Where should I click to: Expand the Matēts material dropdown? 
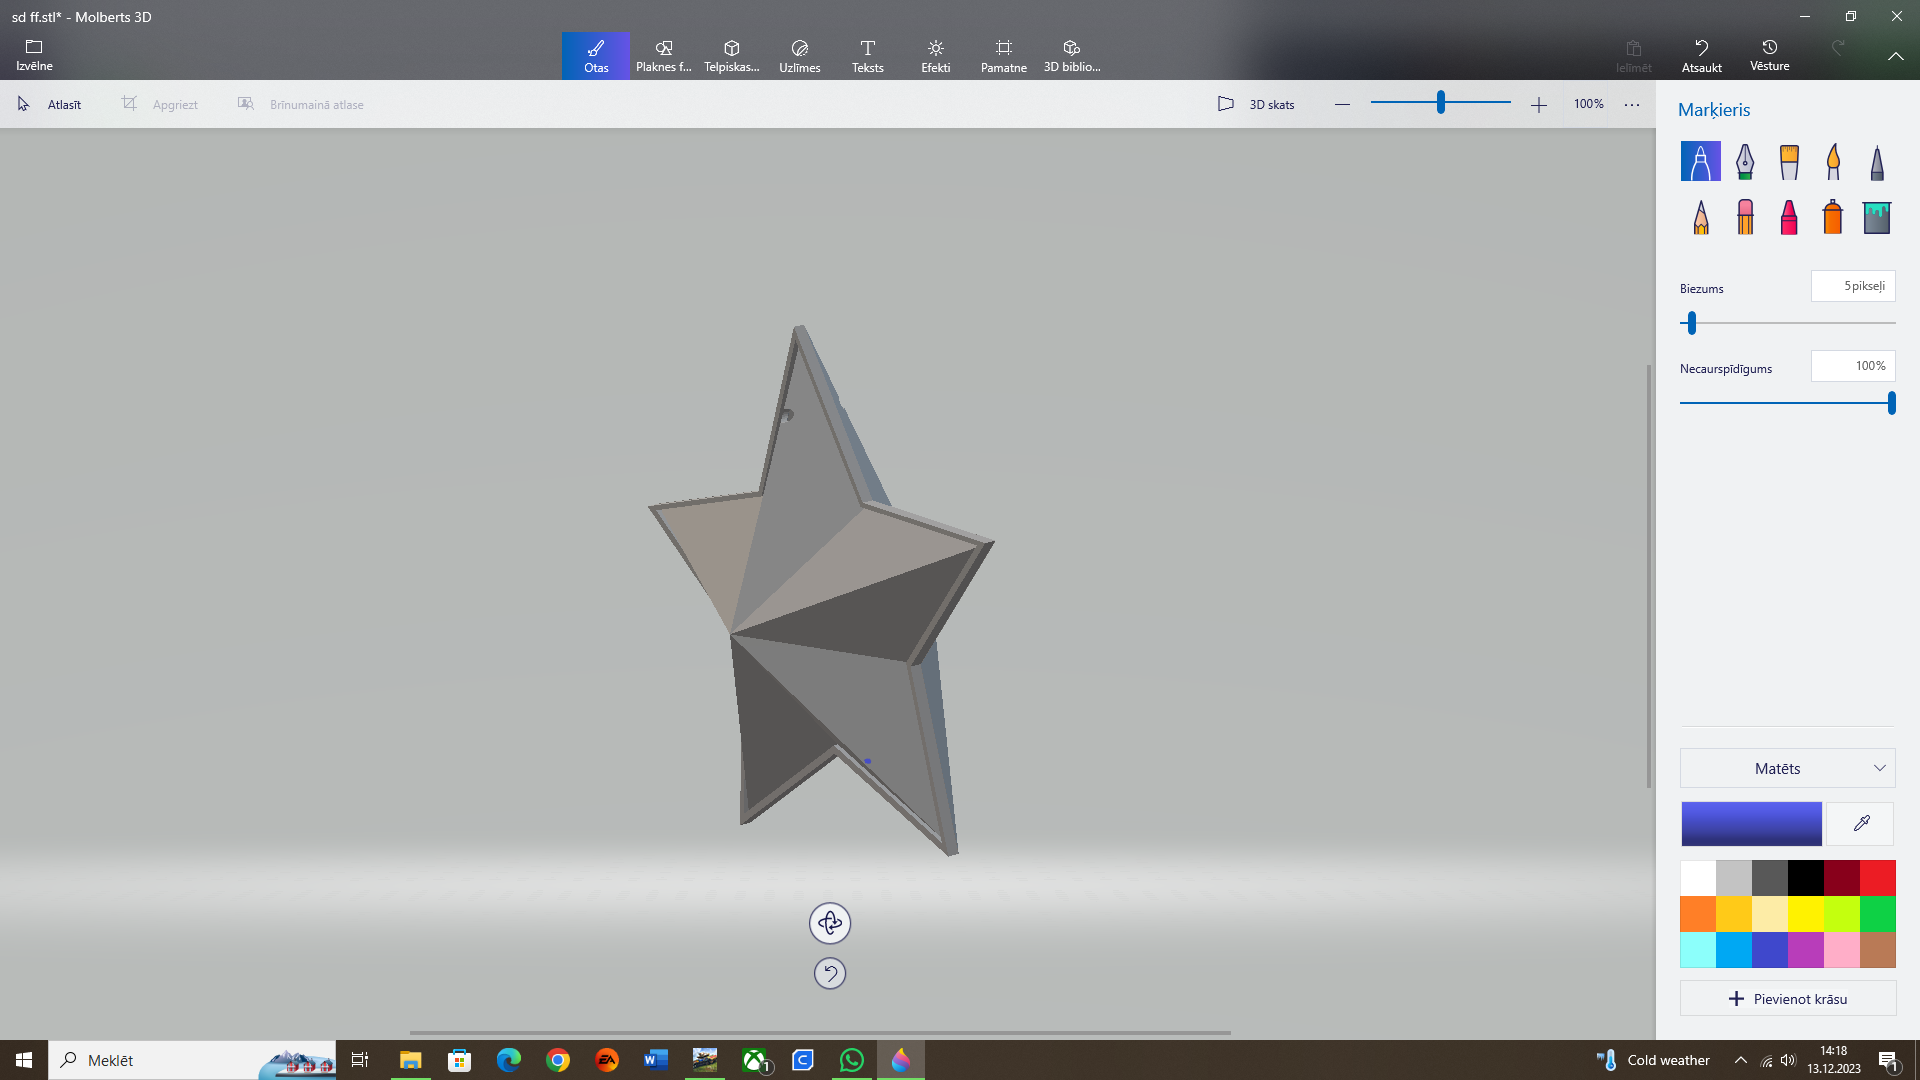pyautogui.click(x=1787, y=768)
